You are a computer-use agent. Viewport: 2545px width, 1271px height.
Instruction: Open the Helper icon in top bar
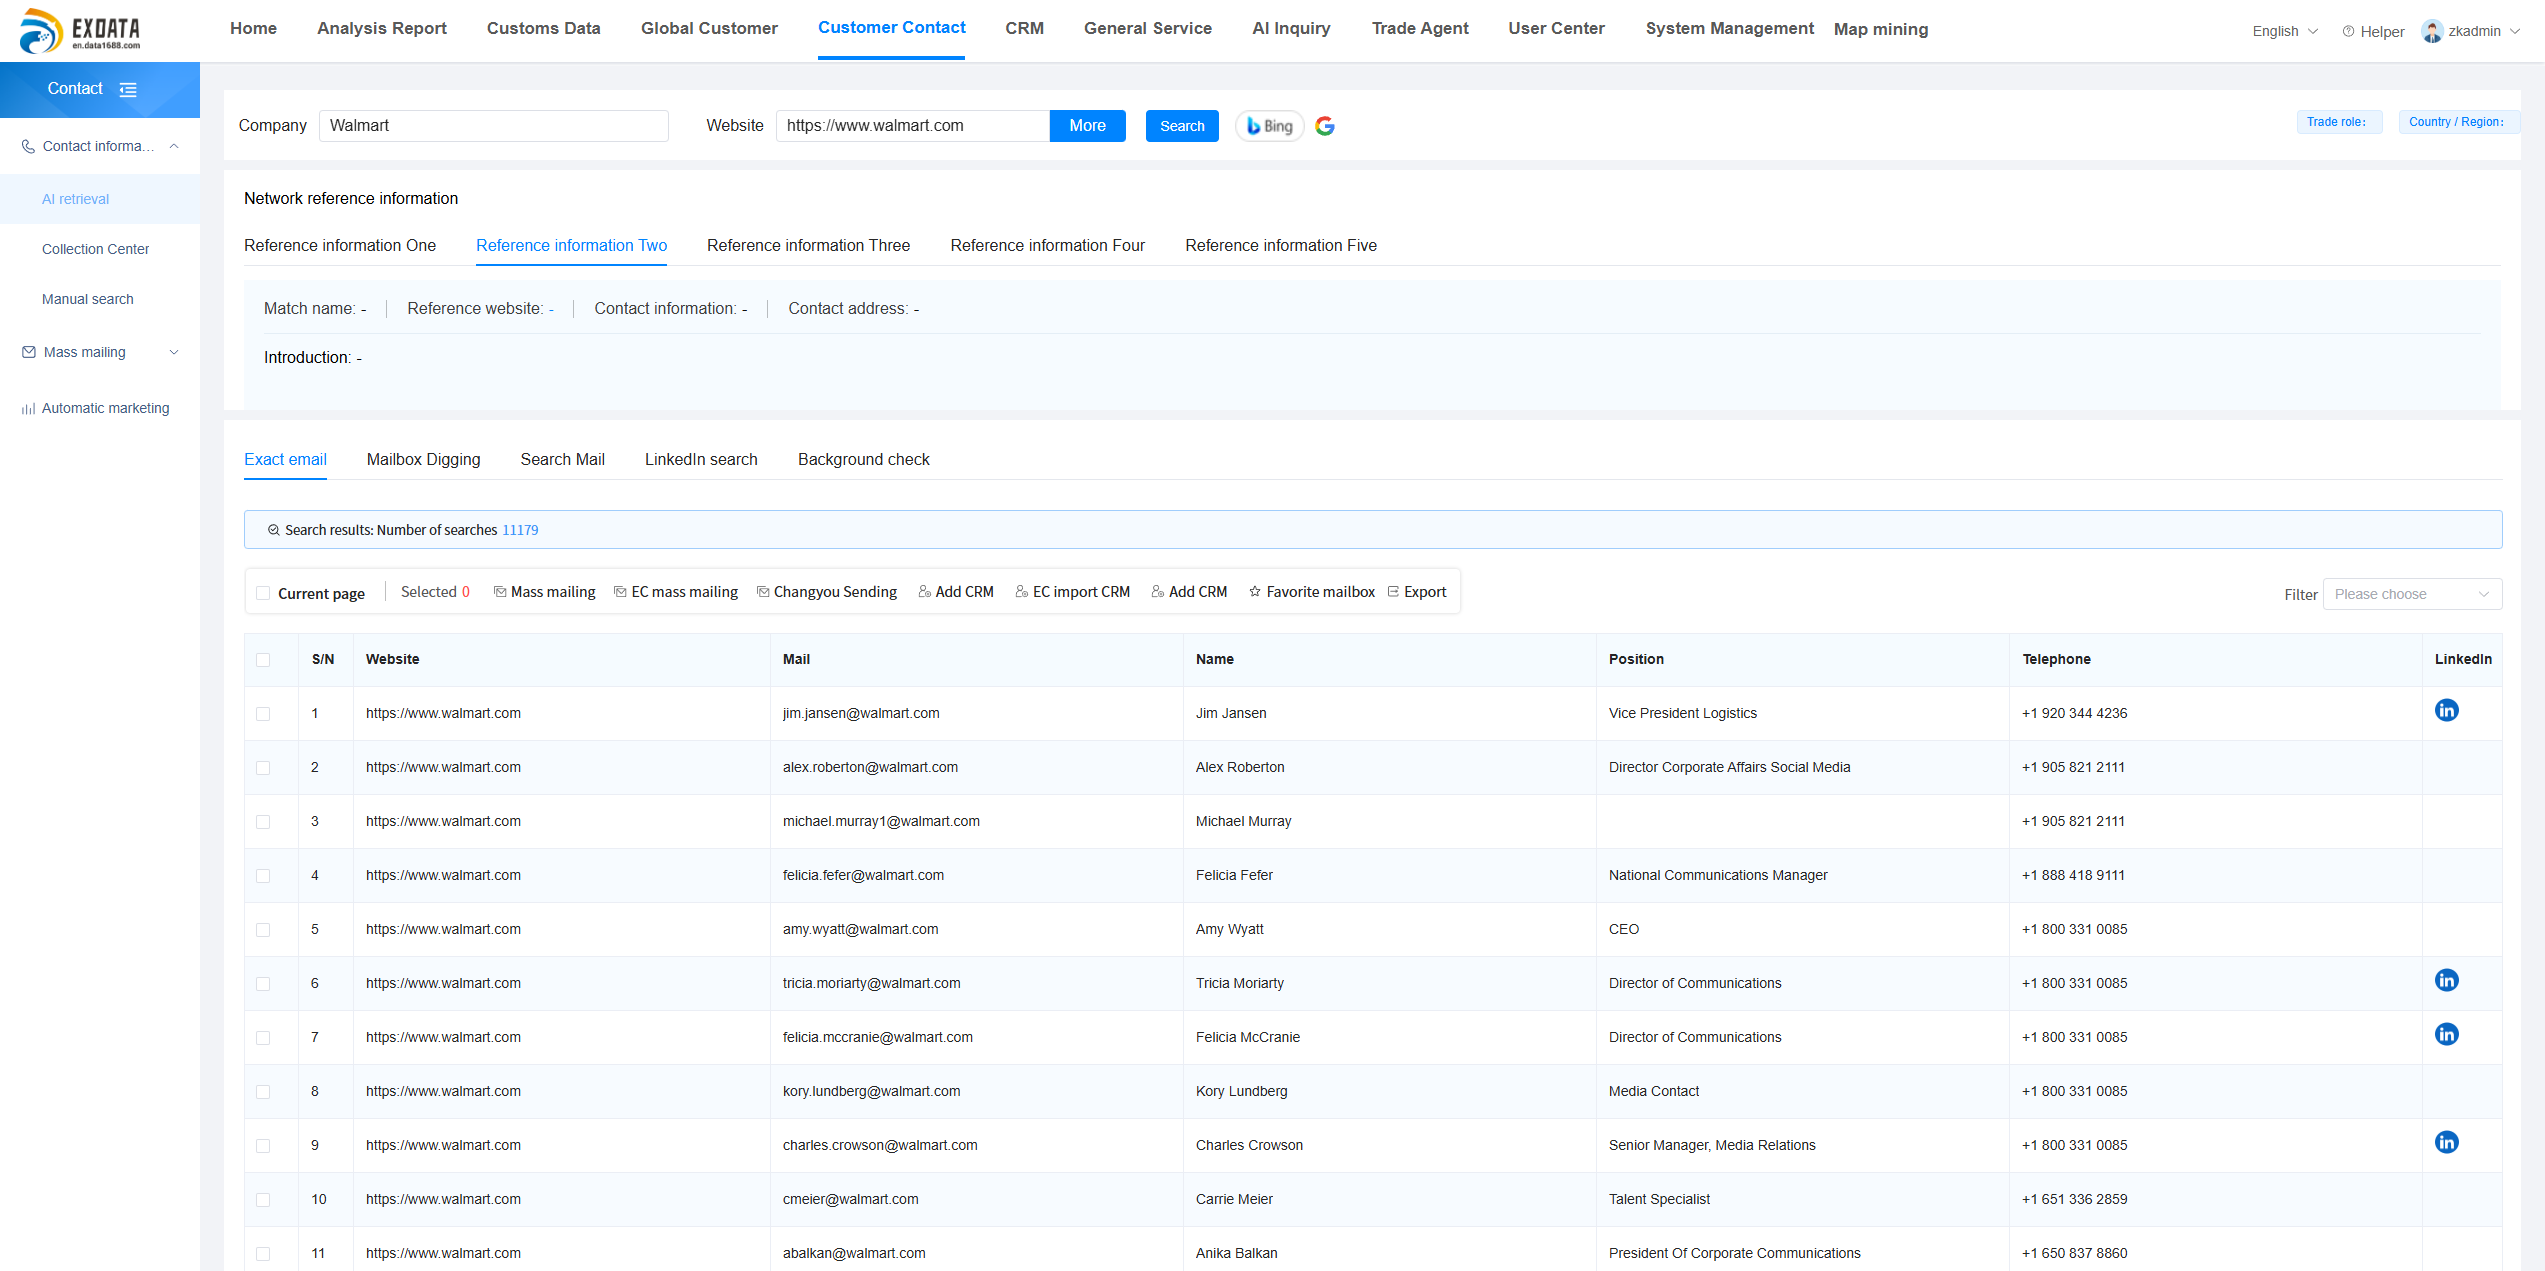(x=2347, y=31)
